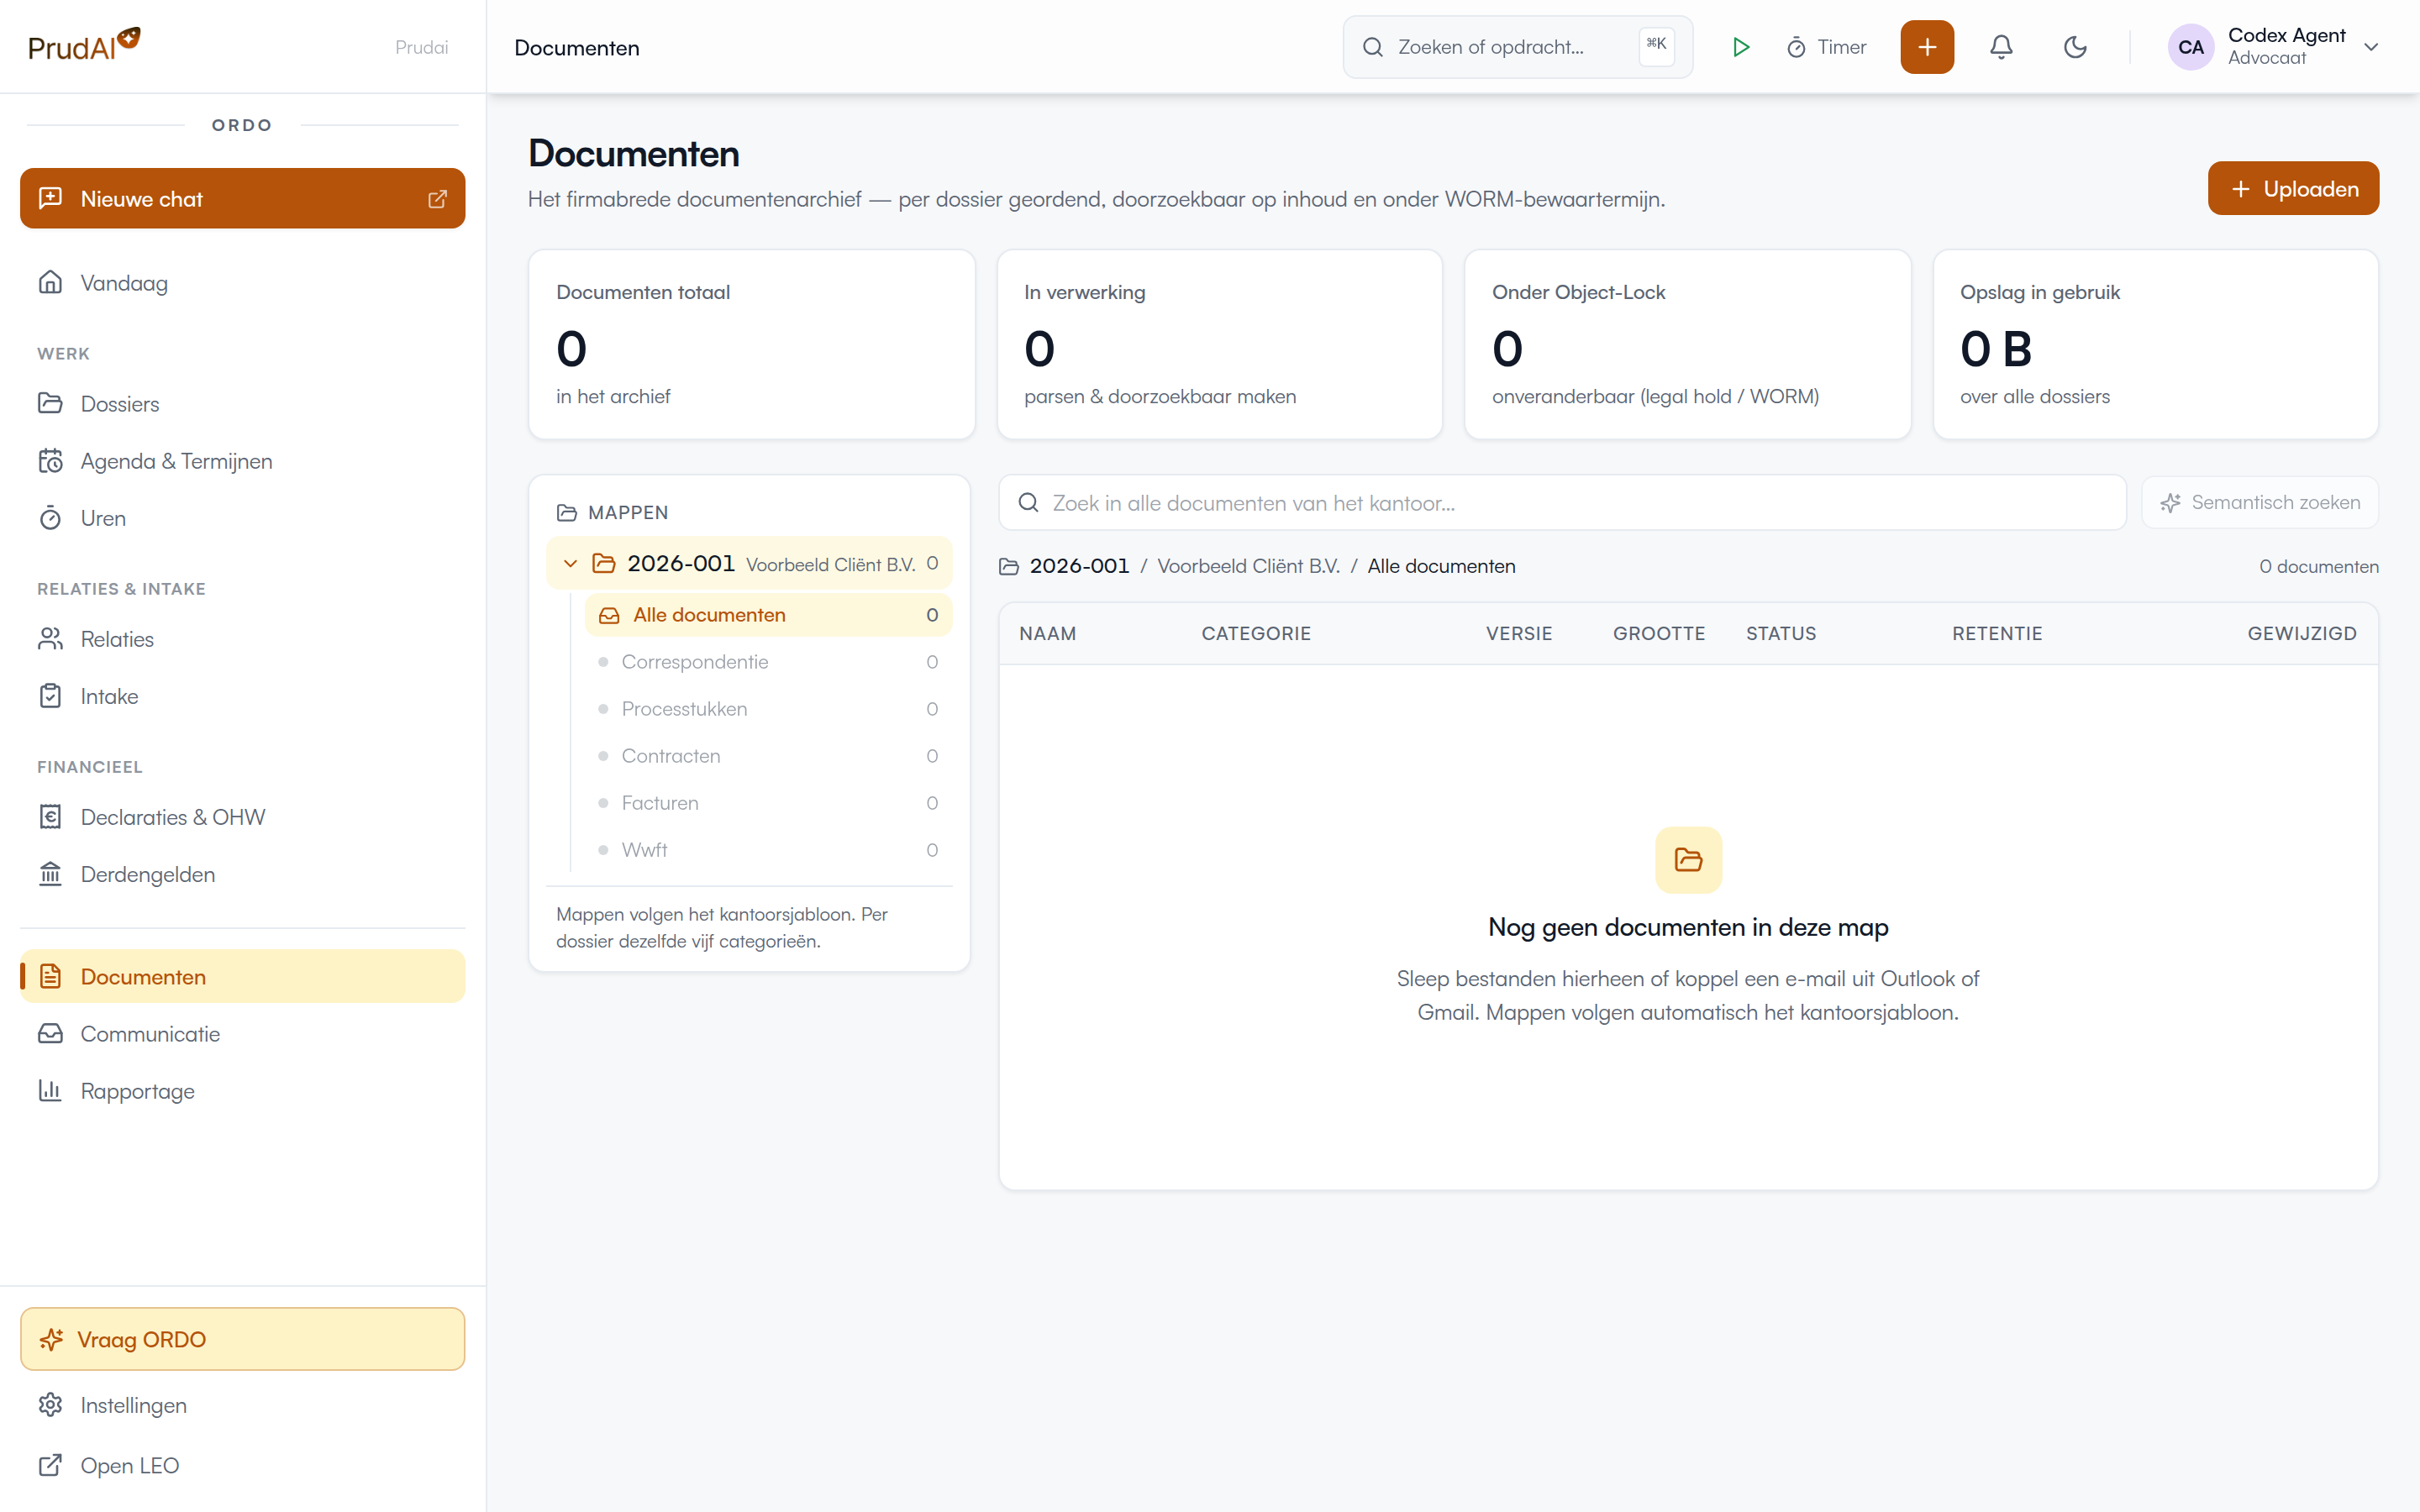
Task: Click the Vraag ORDO button
Action: click(x=242, y=1339)
